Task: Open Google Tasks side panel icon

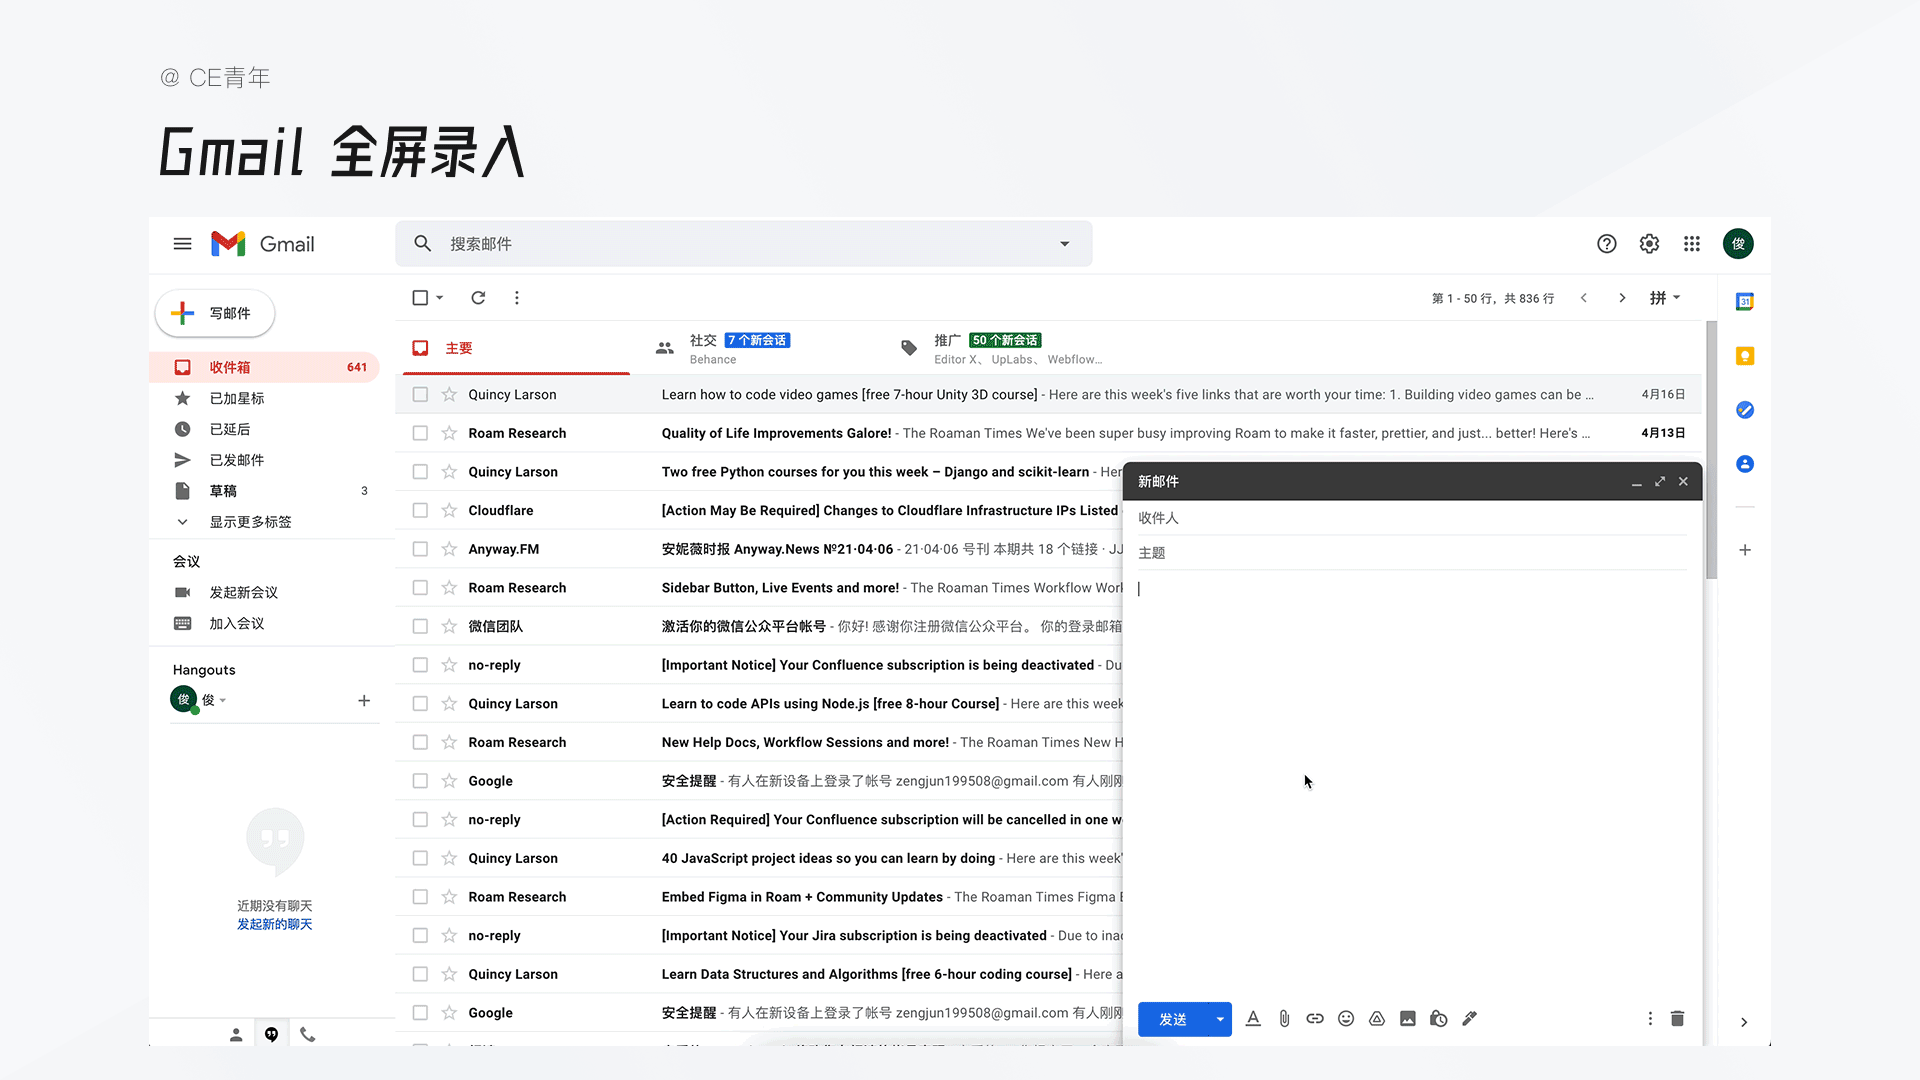Action: [1745, 410]
